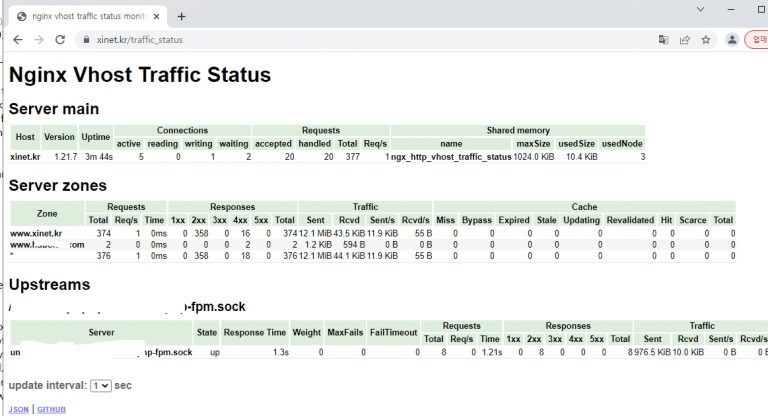Open the GITHUB link

(50, 409)
